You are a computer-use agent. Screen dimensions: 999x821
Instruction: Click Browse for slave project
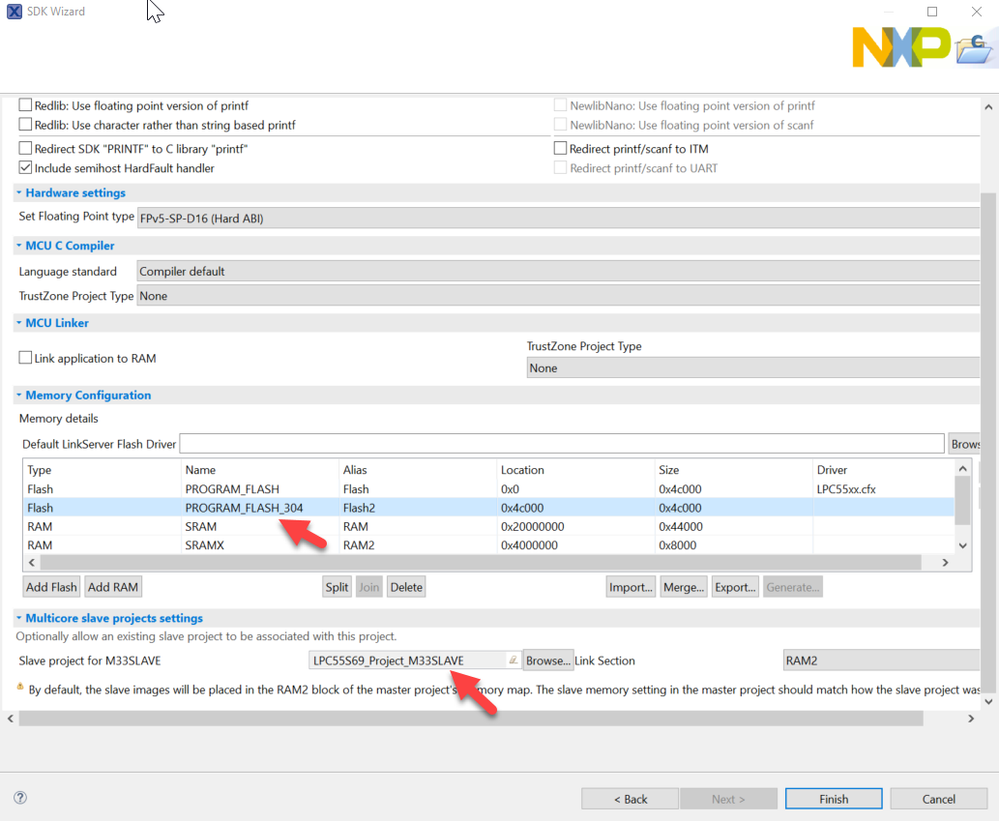[x=547, y=661]
